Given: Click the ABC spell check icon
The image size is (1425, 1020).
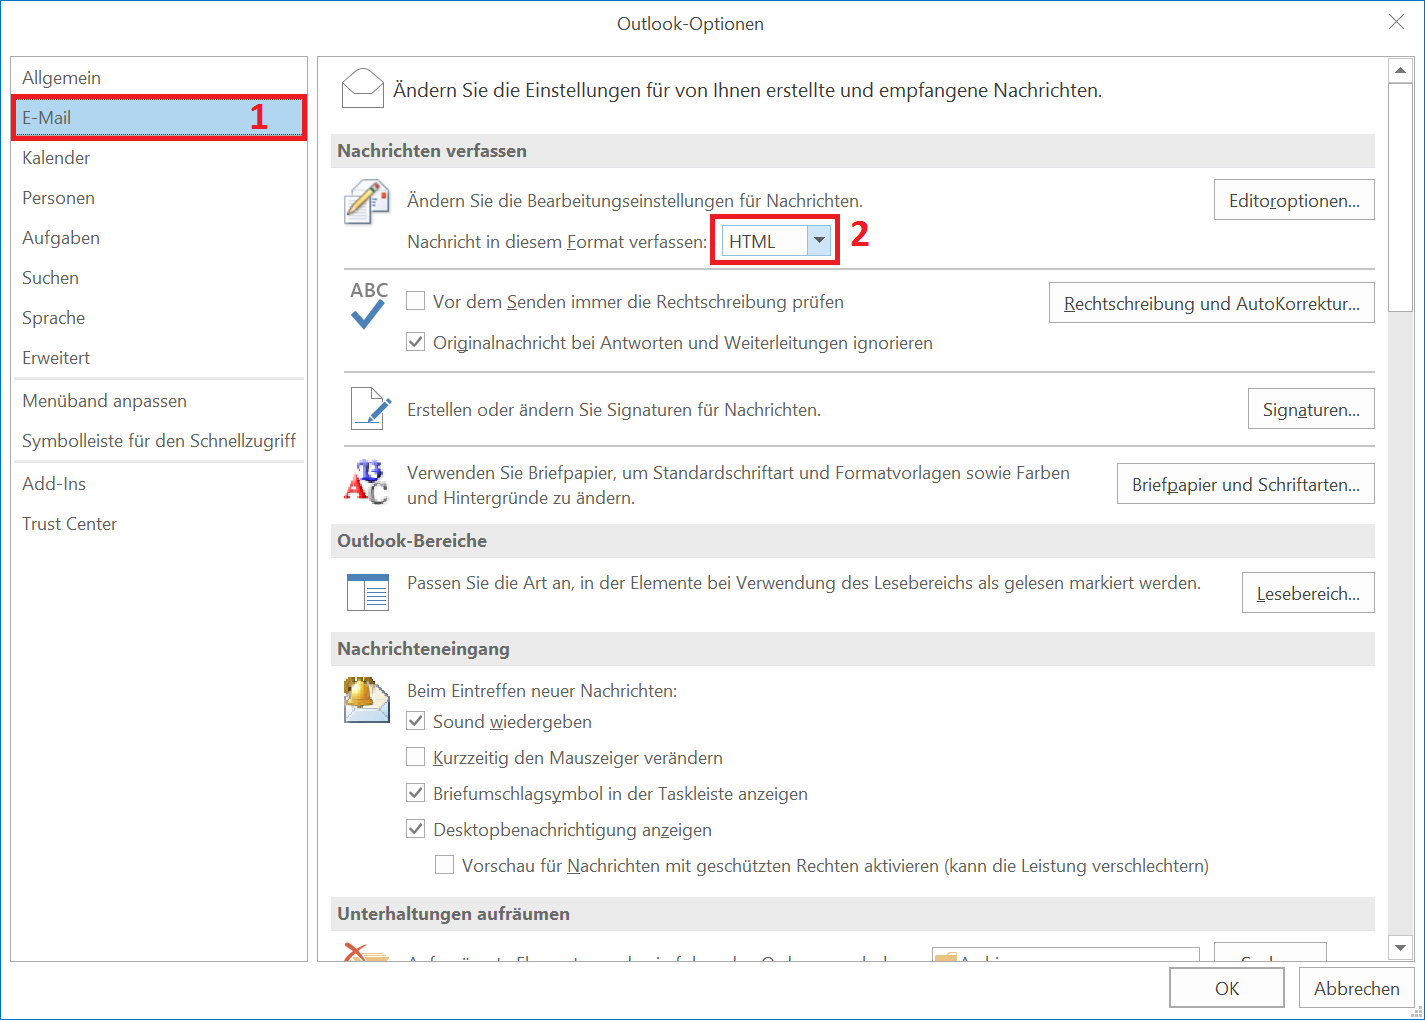Looking at the screenshot, I should point(368,305).
